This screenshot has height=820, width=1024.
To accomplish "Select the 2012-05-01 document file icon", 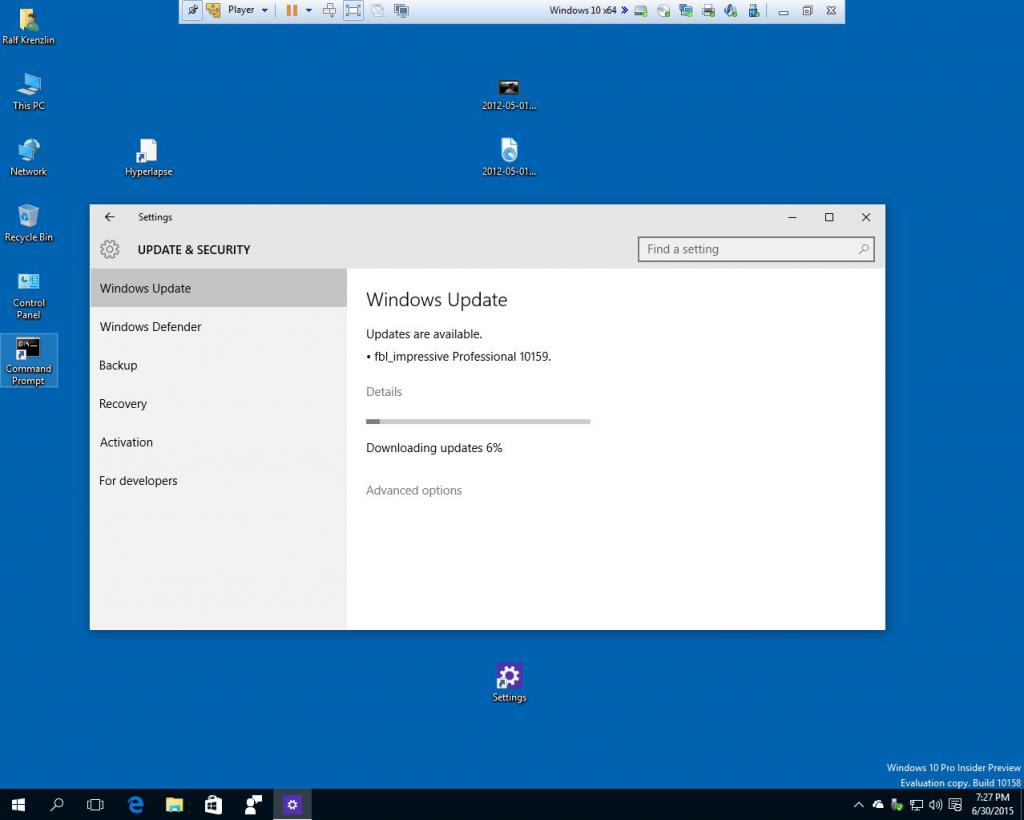I will click(509, 157).
